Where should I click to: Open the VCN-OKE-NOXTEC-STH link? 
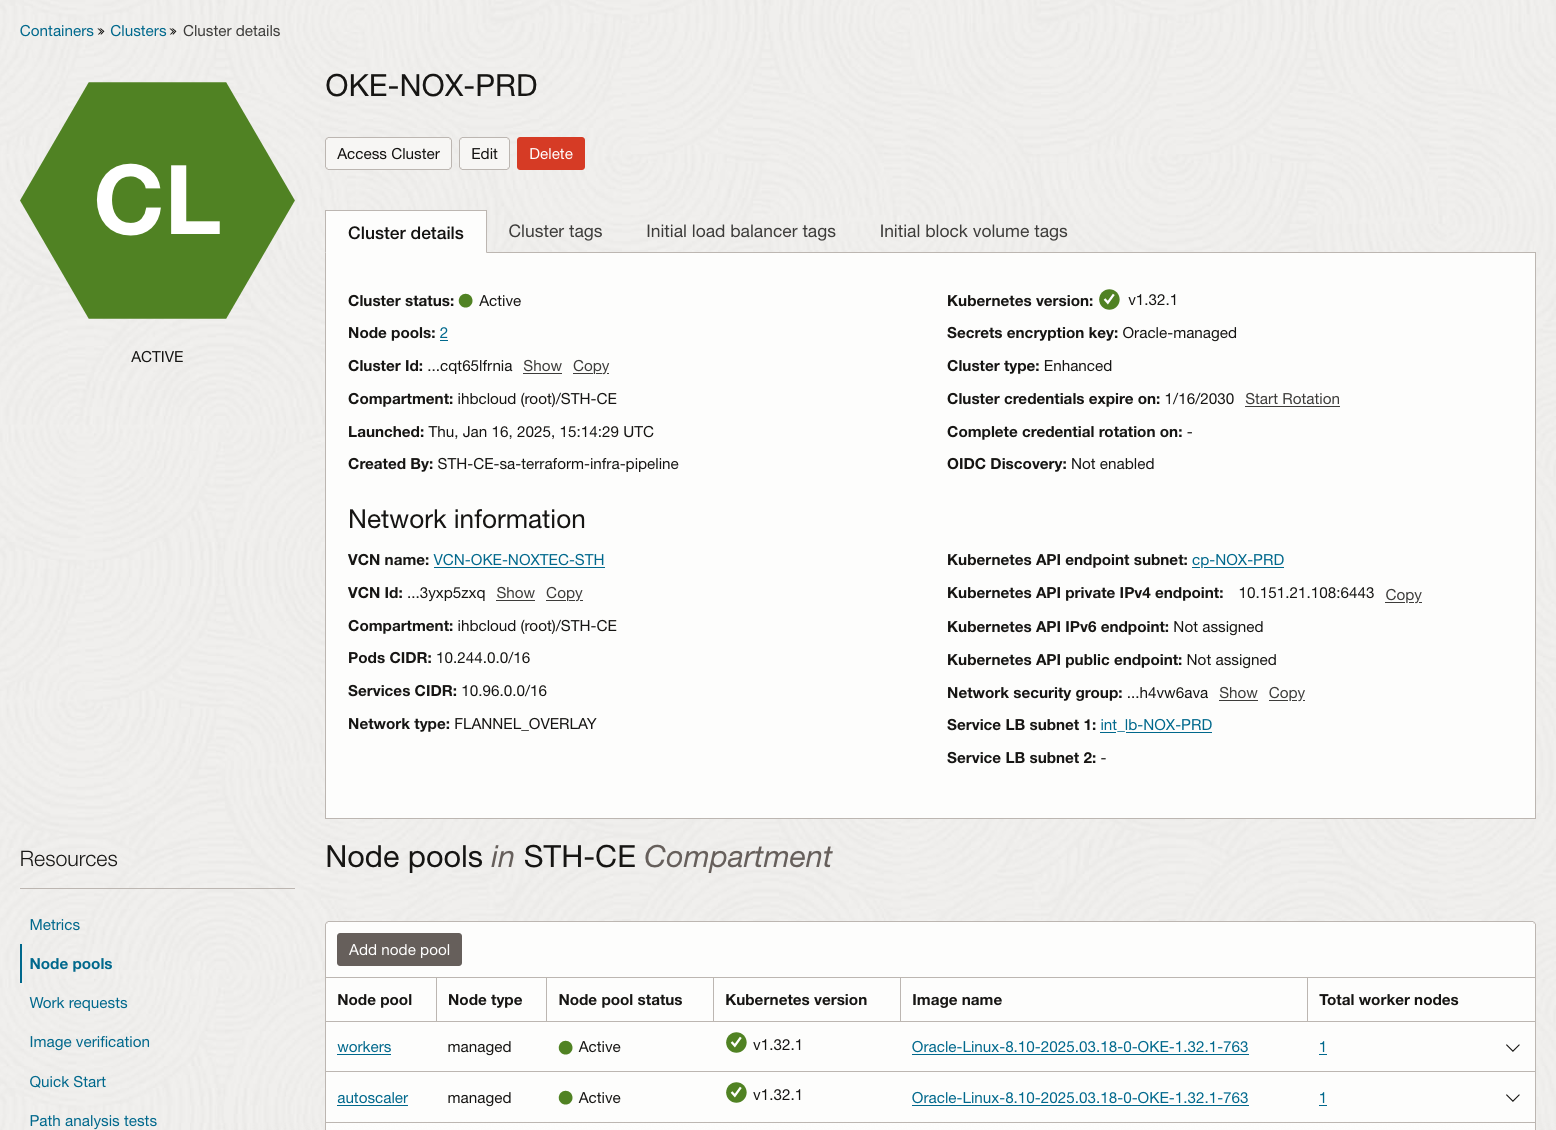click(518, 559)
